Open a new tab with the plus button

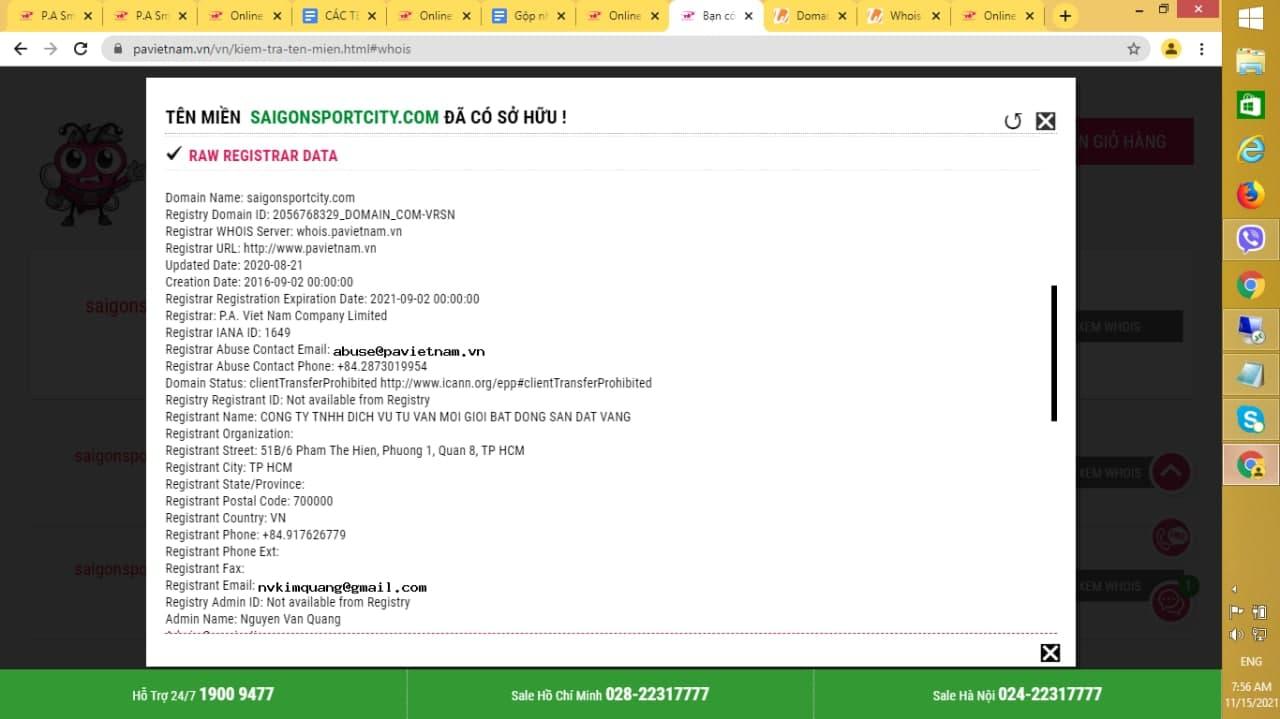(x=1065, y=16)
